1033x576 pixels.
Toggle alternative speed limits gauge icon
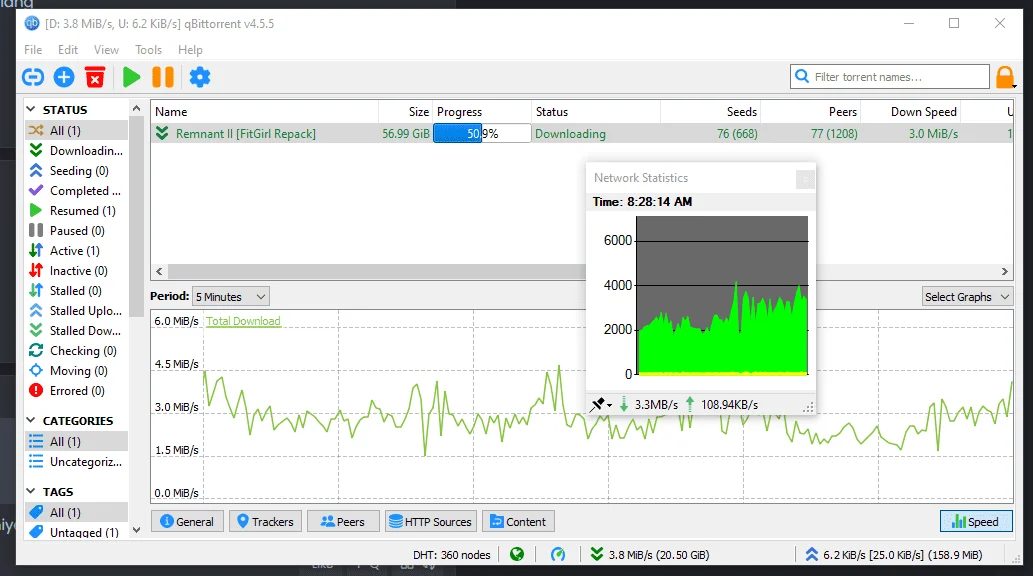click(x=558, y=555)
